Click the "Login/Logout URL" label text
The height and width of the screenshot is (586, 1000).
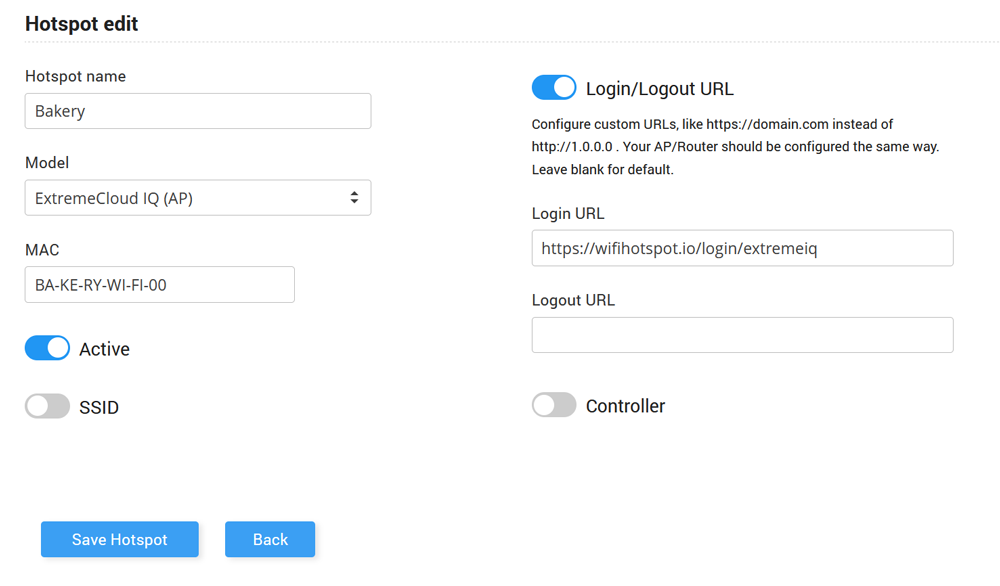pyautogui.click(x=659, y=89)
